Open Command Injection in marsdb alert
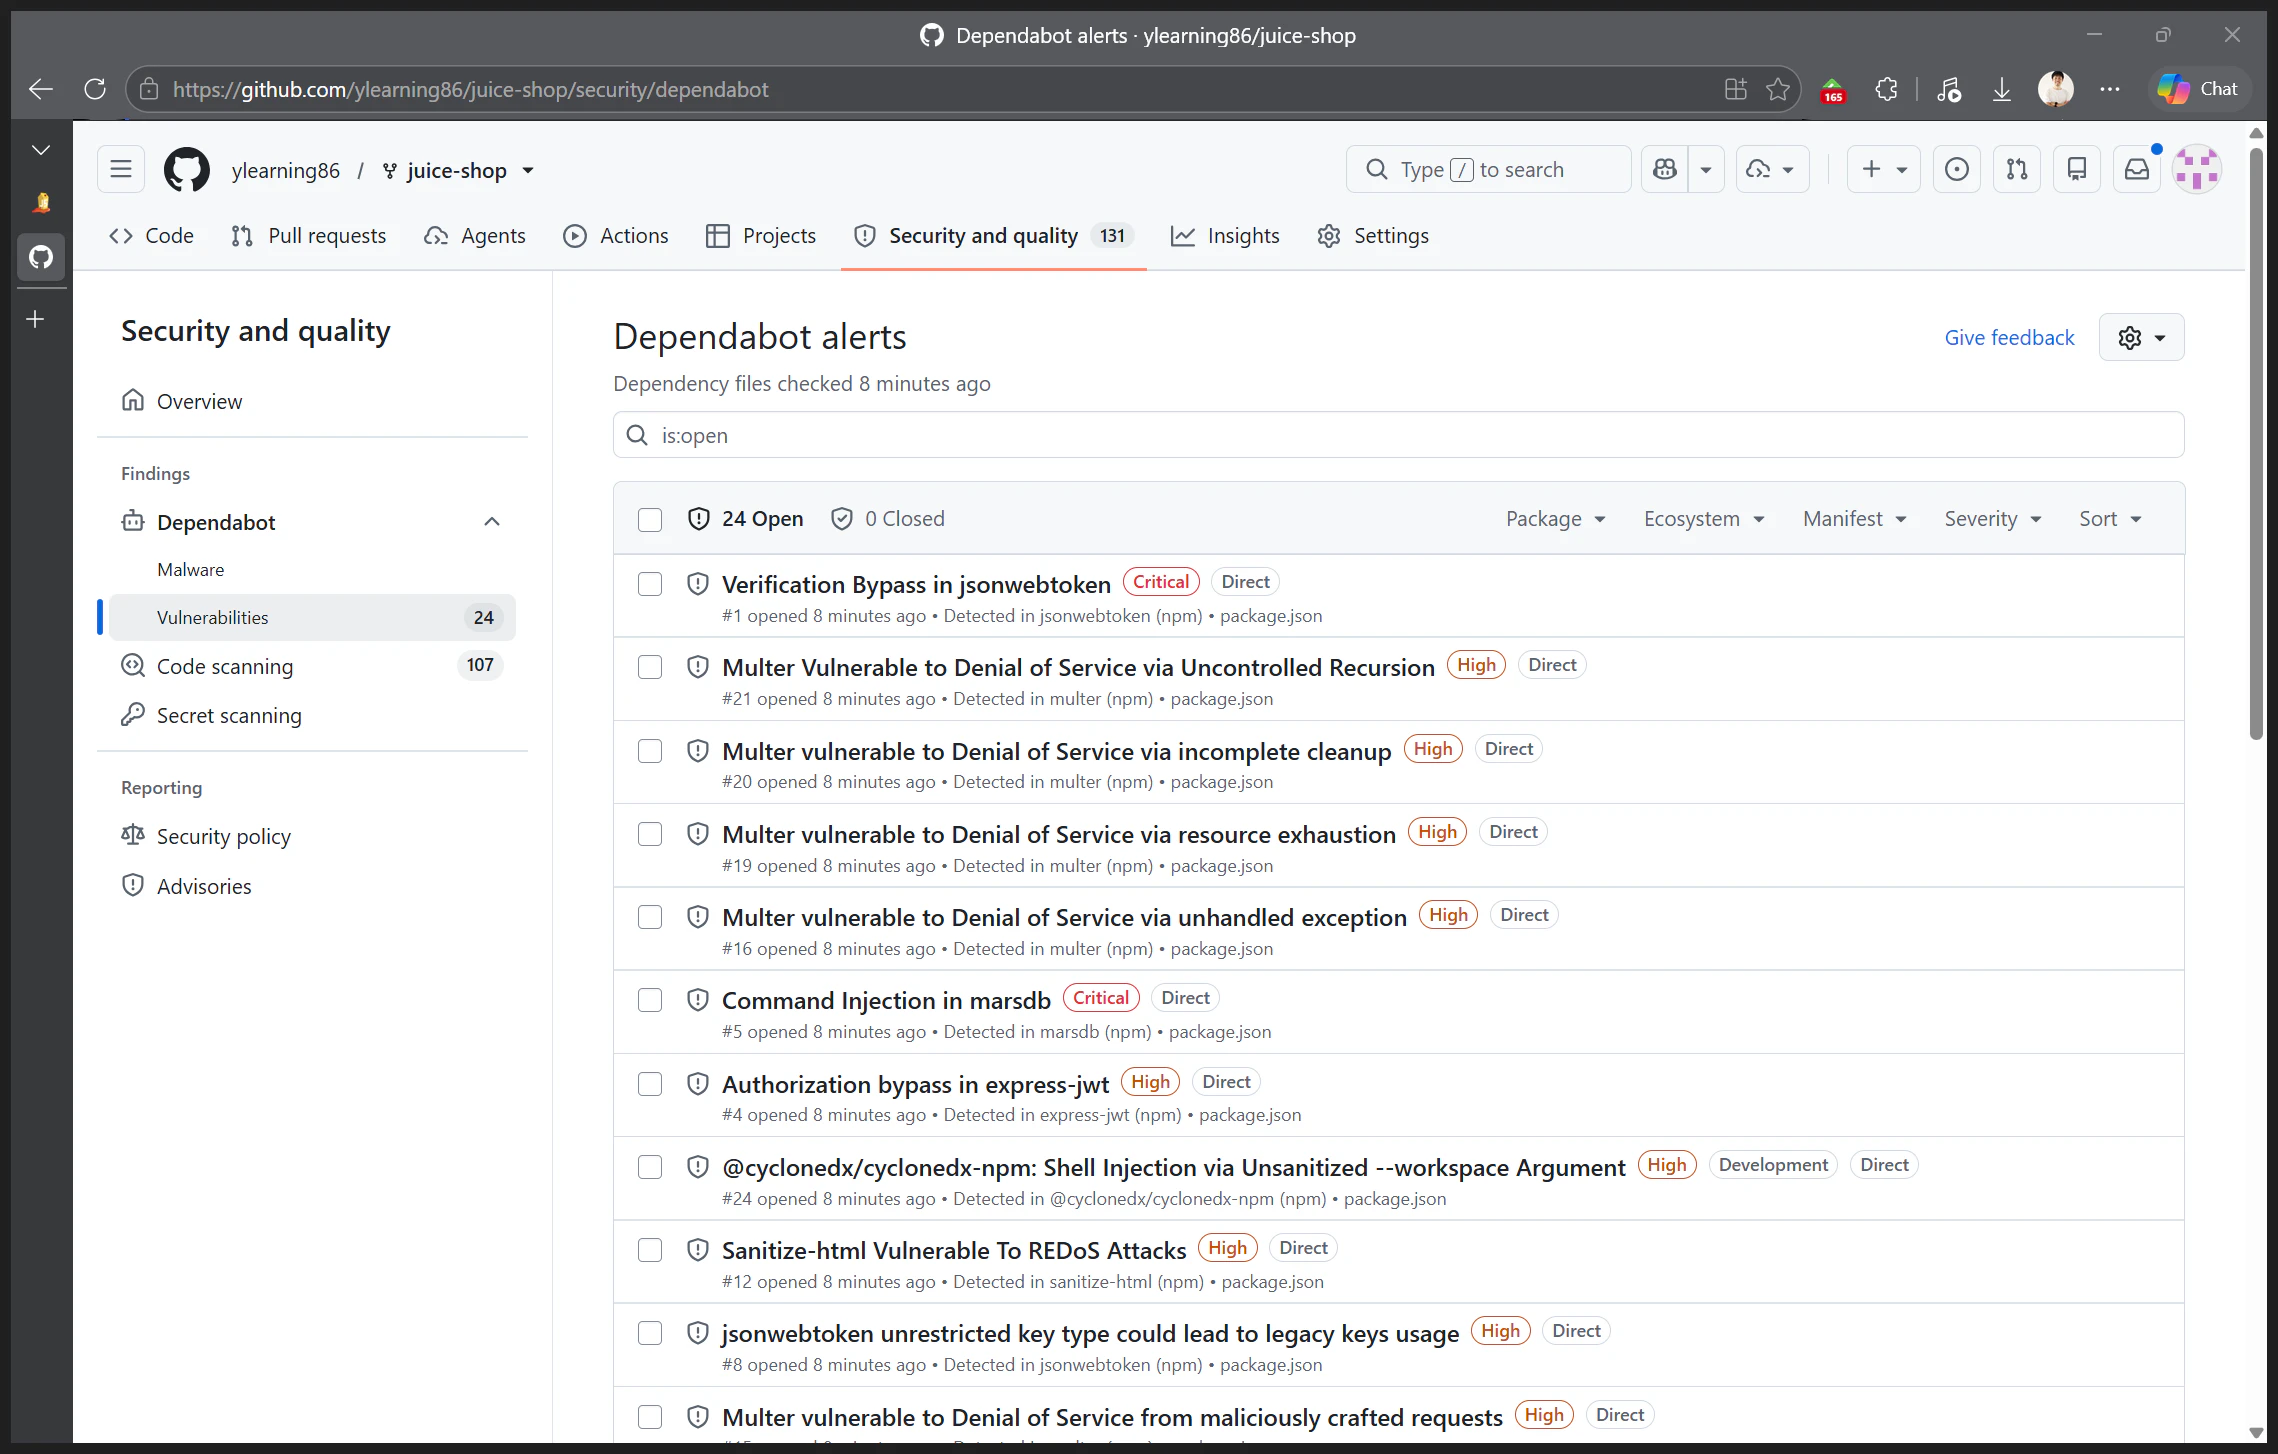This screenshot has height=1454, width=2278. pyautogui.click(x=886, y=1001)
